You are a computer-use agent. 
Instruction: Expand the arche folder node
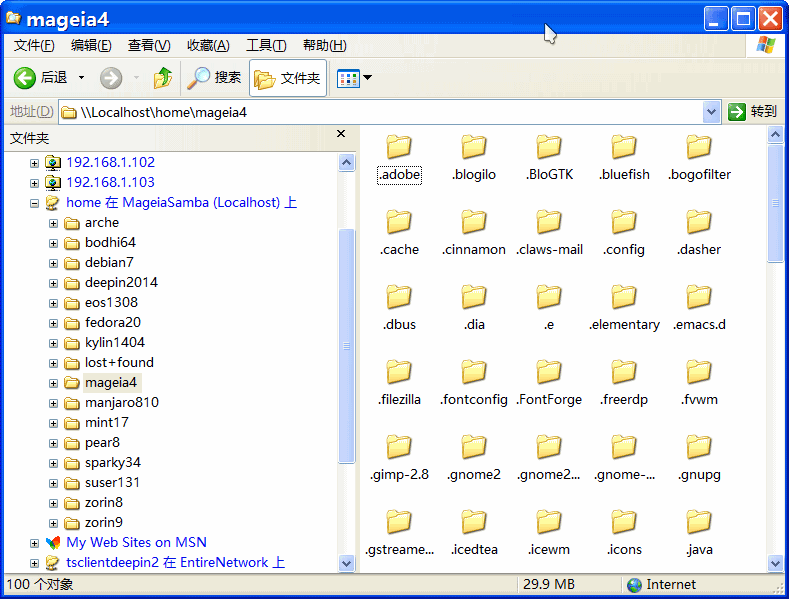tap(53, 223)
